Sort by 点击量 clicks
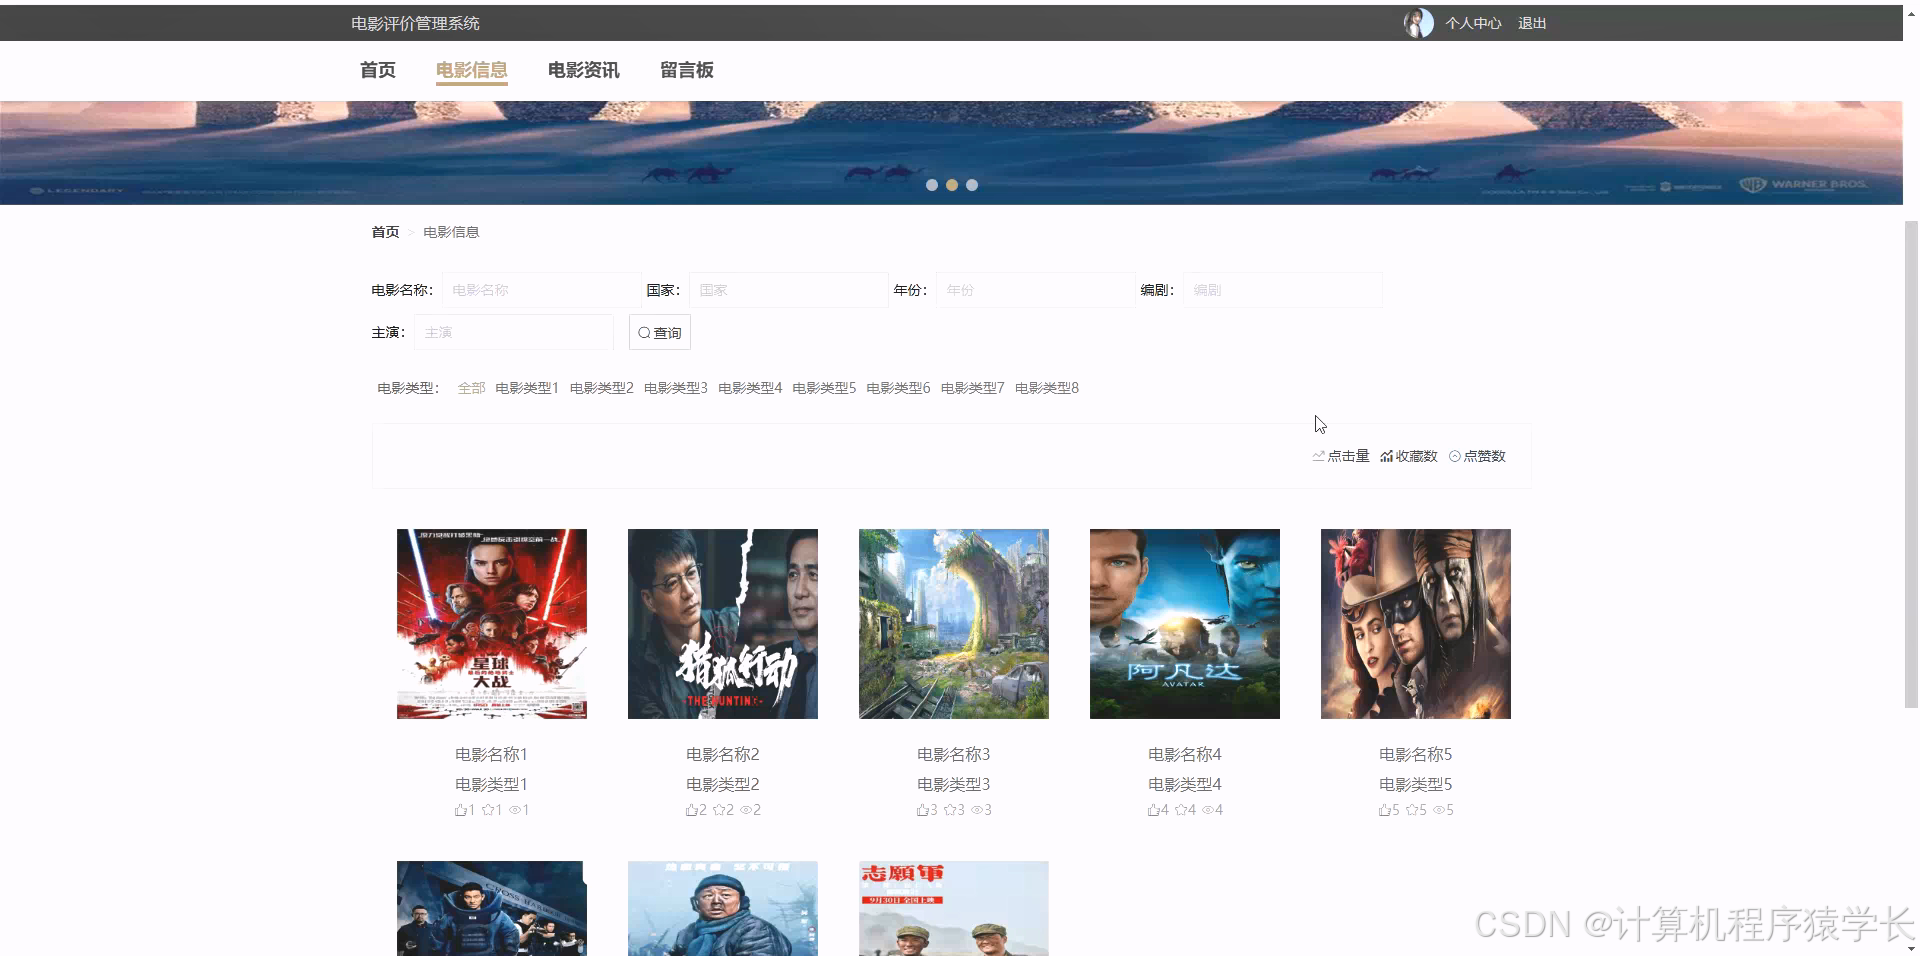1920x956 pixels. [1340, 456]
